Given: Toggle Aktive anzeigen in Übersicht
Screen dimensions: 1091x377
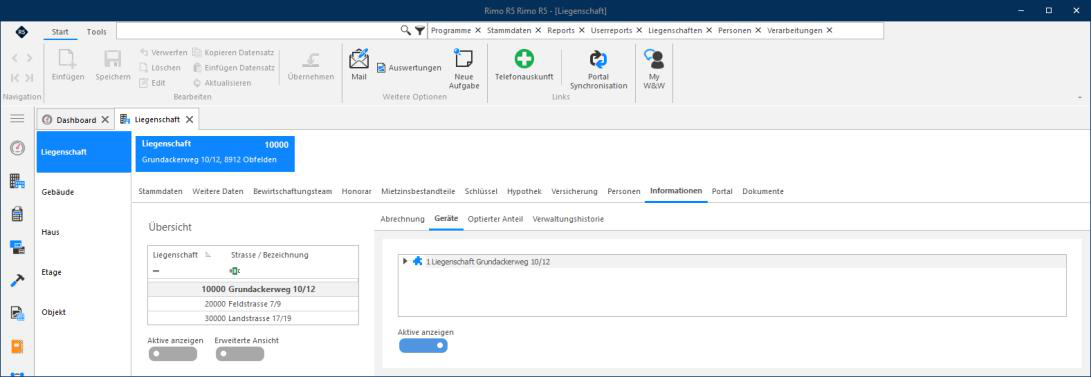Looking at the screenshot, I should point(173,354).
